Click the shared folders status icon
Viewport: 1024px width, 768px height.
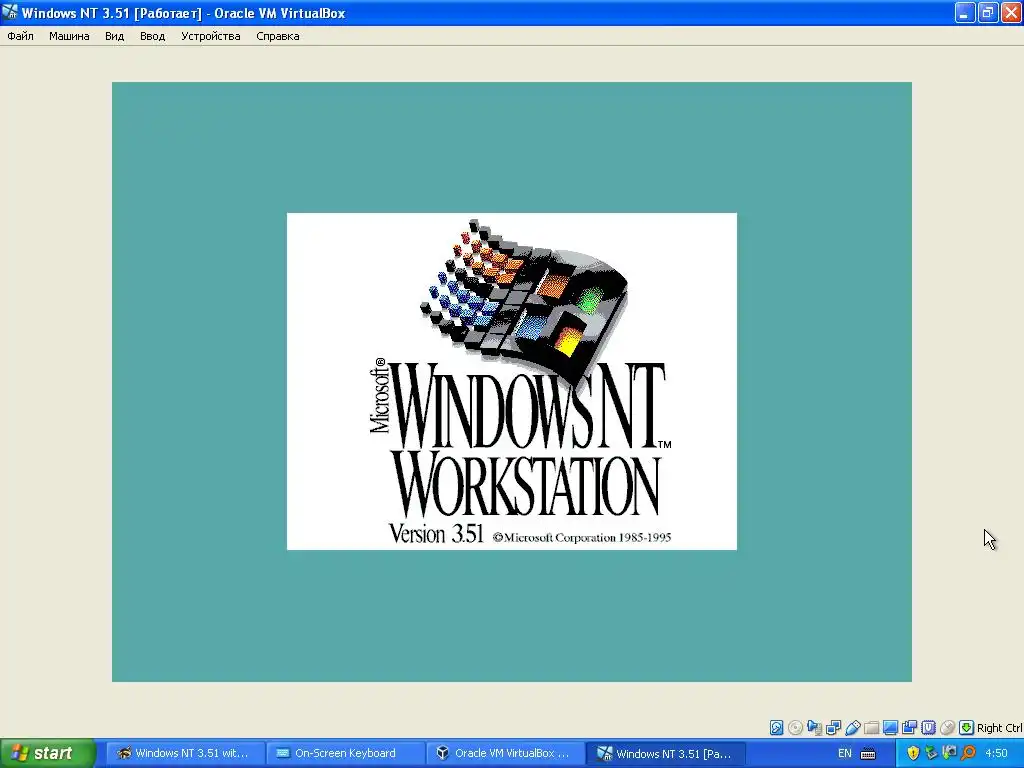(871, 728)
